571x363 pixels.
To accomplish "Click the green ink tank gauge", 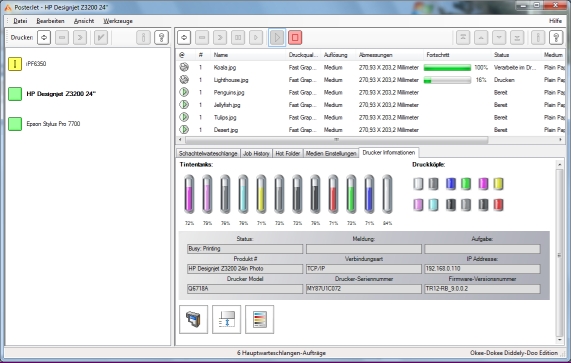I will [351, 194].
